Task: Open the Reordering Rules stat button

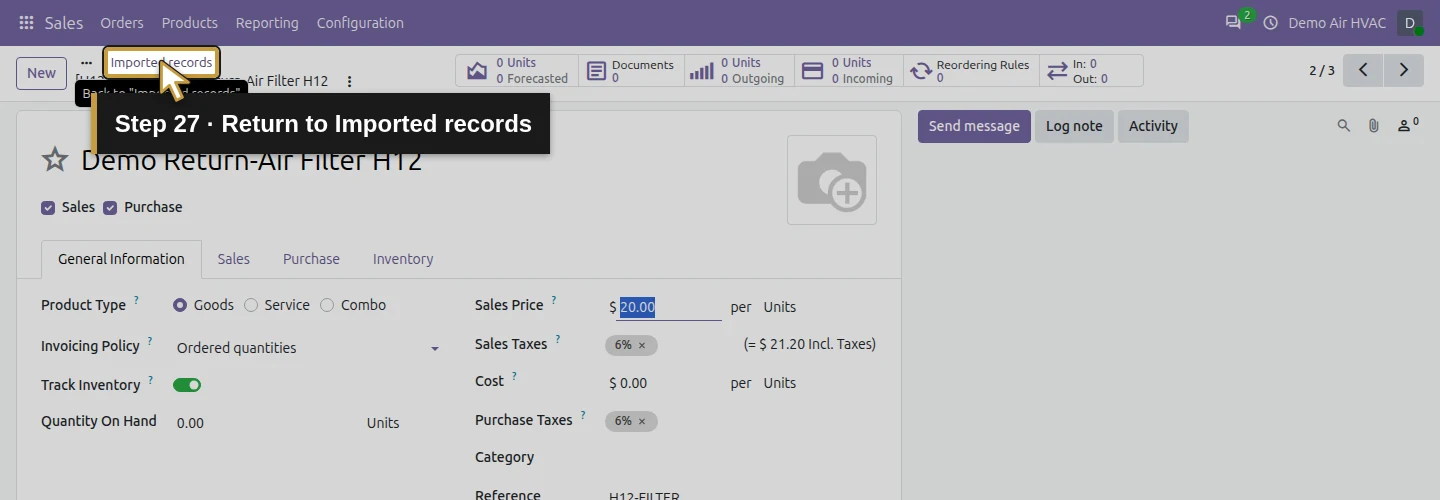Action: (x=969, y=70)
